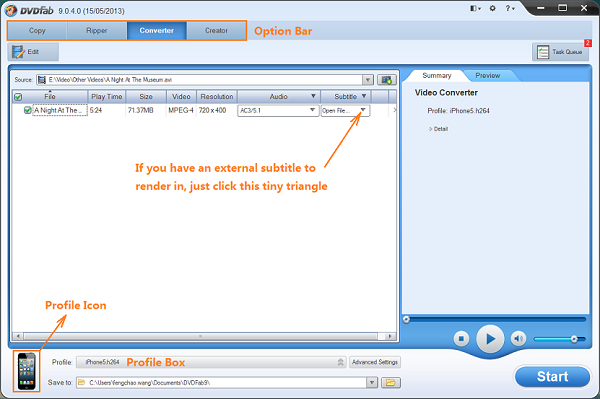Remove file with the row X icon
600x399 pixels.
pos(395,110)
